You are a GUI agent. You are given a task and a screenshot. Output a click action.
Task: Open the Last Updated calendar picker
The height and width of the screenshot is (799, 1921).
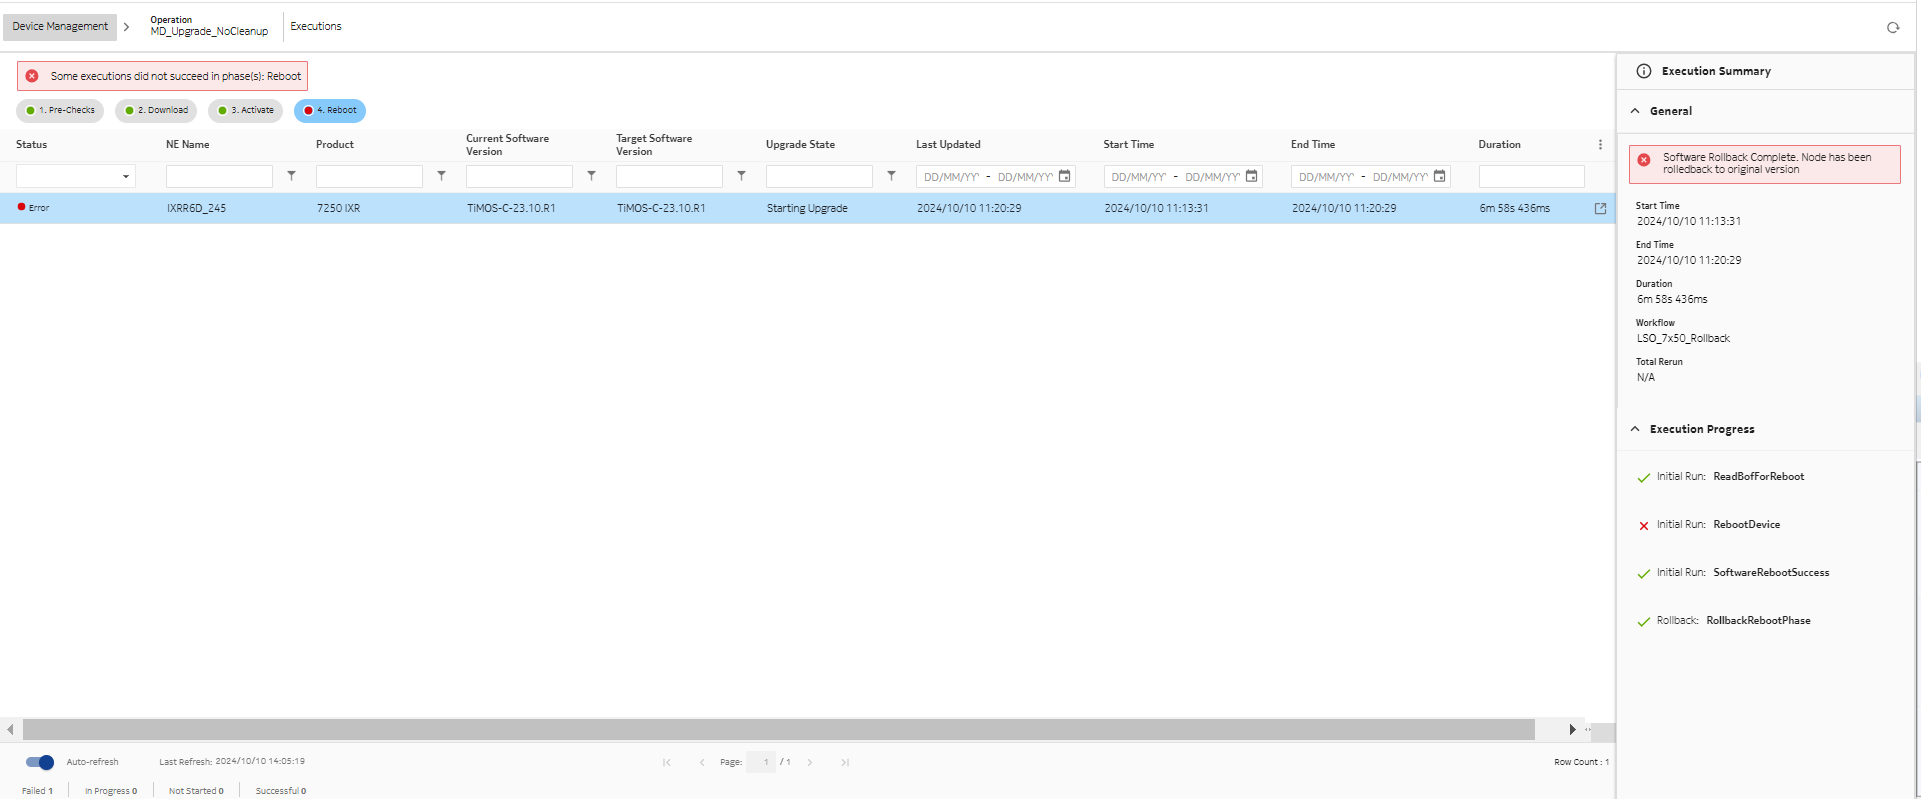pos(1065,176)
